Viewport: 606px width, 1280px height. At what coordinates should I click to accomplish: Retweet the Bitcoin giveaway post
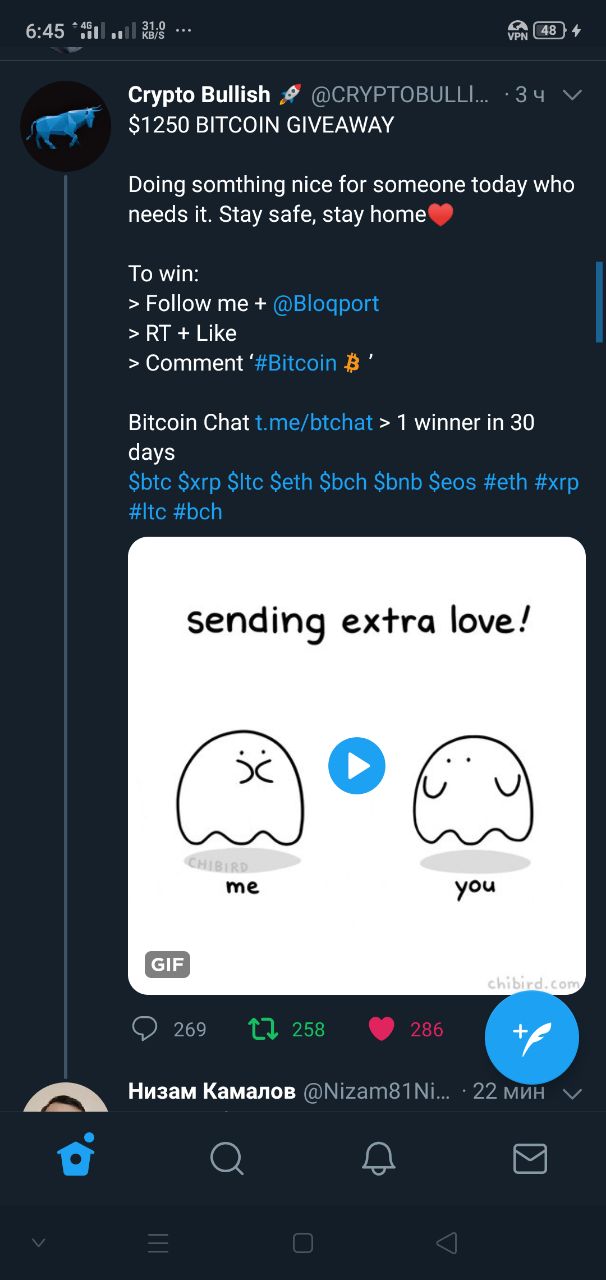pos(263,1028)
